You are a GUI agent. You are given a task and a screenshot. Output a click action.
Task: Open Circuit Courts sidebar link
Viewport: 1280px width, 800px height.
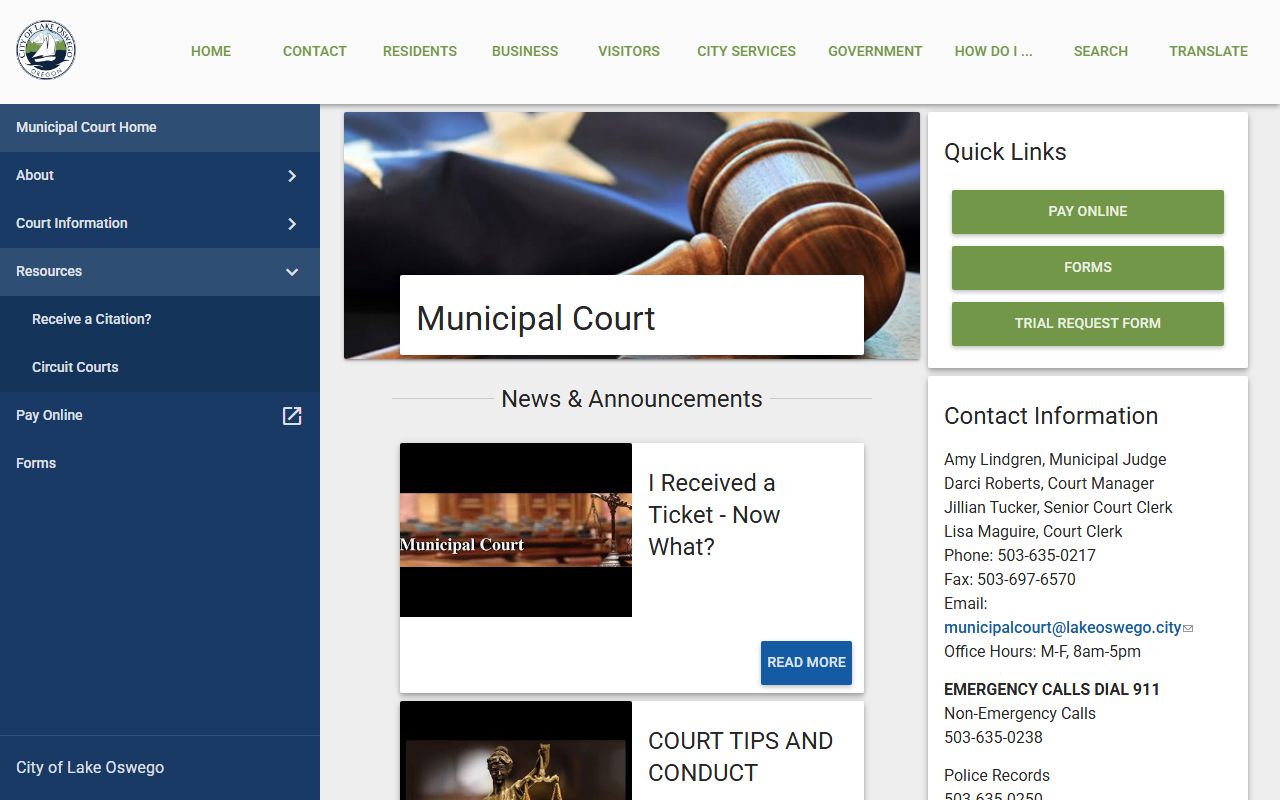[160, 368]
